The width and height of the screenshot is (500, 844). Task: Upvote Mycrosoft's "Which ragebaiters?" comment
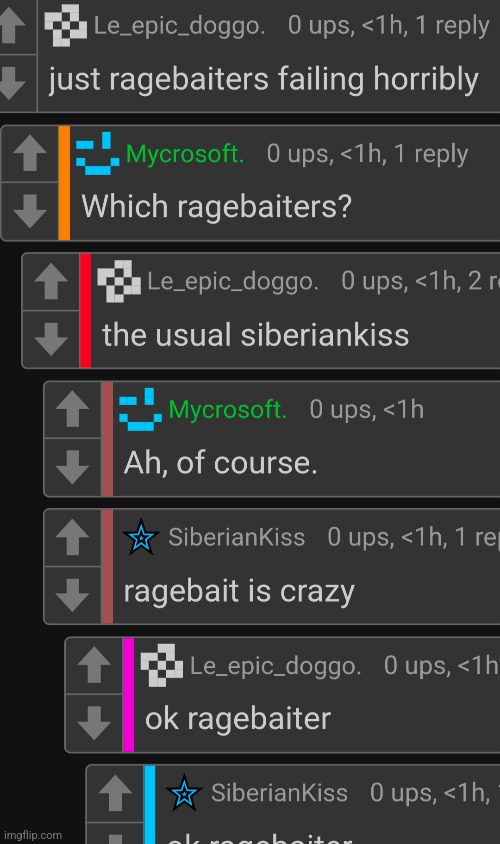pos(30,153)
